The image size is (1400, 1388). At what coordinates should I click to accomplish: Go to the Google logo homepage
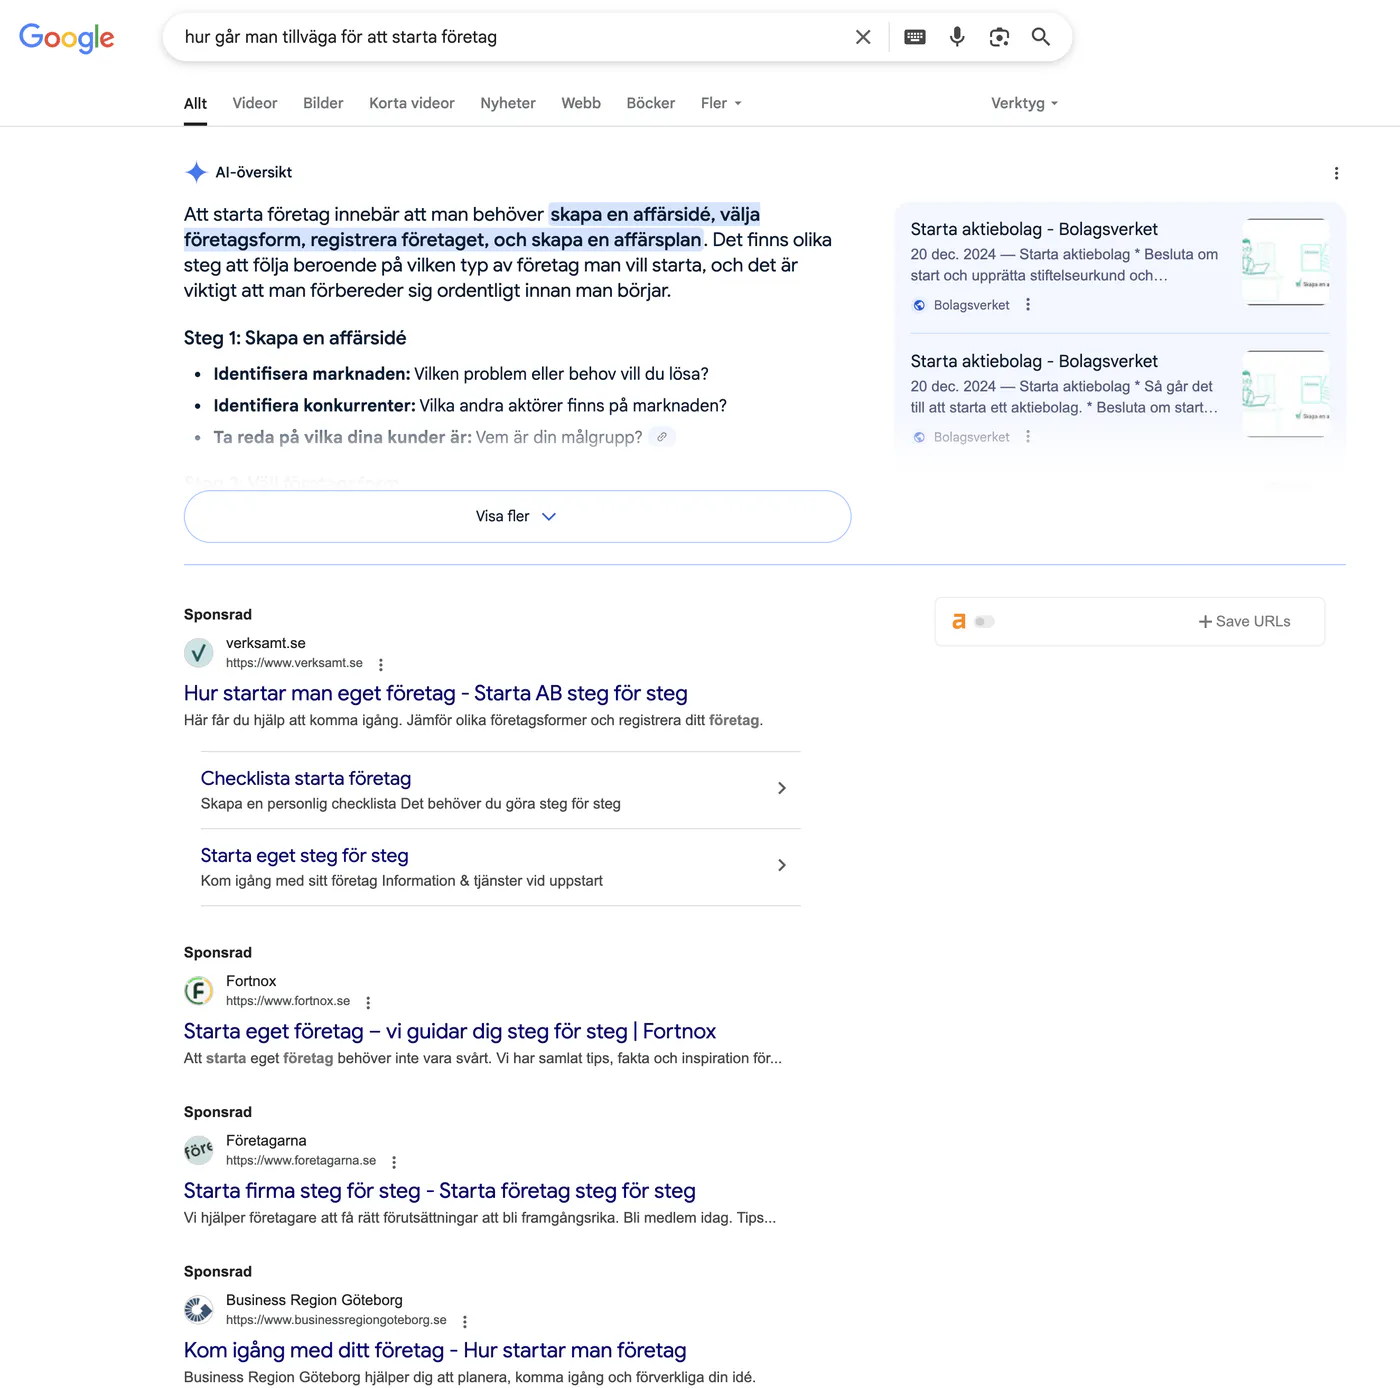pyautogui.click(x=67, y=38)
